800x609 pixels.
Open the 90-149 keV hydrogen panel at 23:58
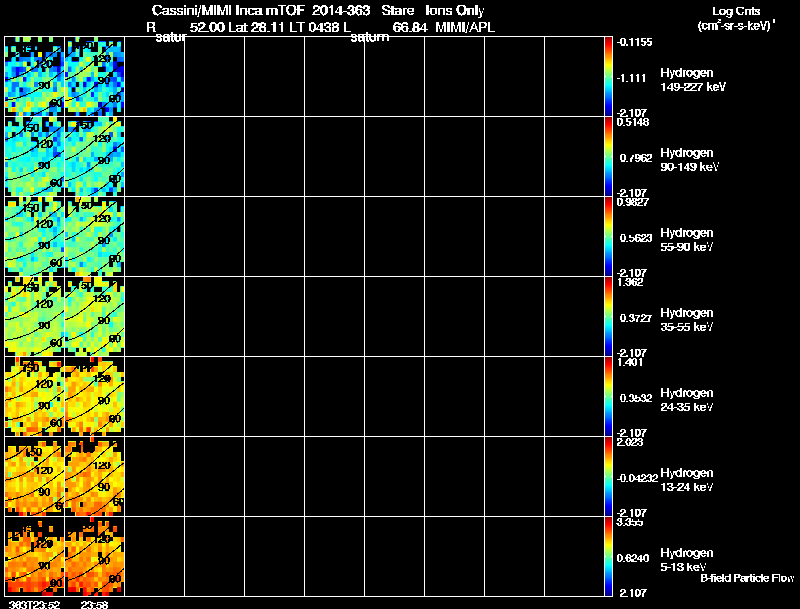tap(95, 157)
